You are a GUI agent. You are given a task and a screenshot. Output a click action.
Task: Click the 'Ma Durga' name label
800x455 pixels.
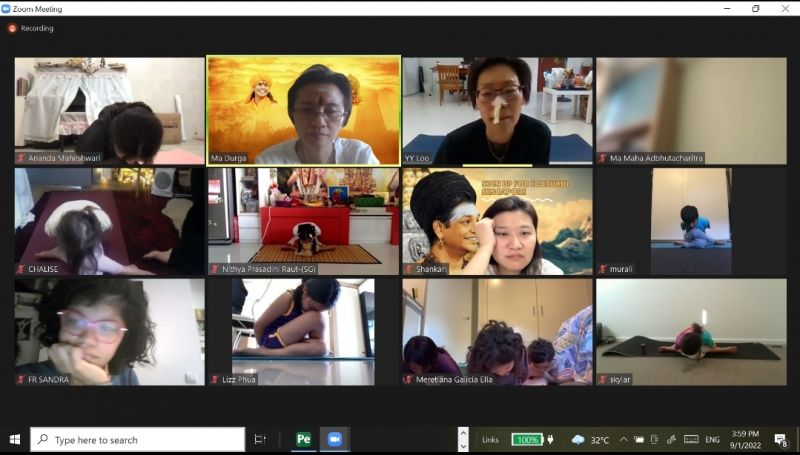click(x=229, y=158)
